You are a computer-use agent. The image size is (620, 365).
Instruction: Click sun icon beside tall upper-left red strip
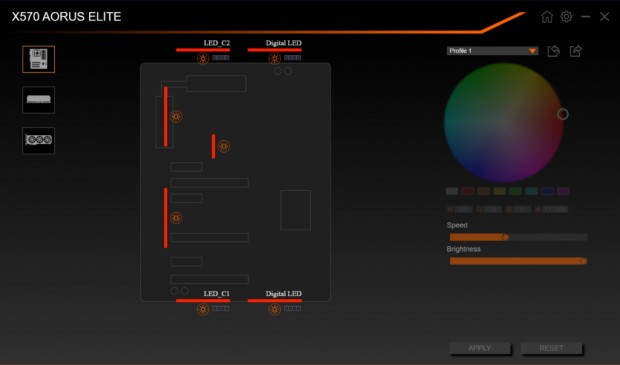click(x=176, y=117)
